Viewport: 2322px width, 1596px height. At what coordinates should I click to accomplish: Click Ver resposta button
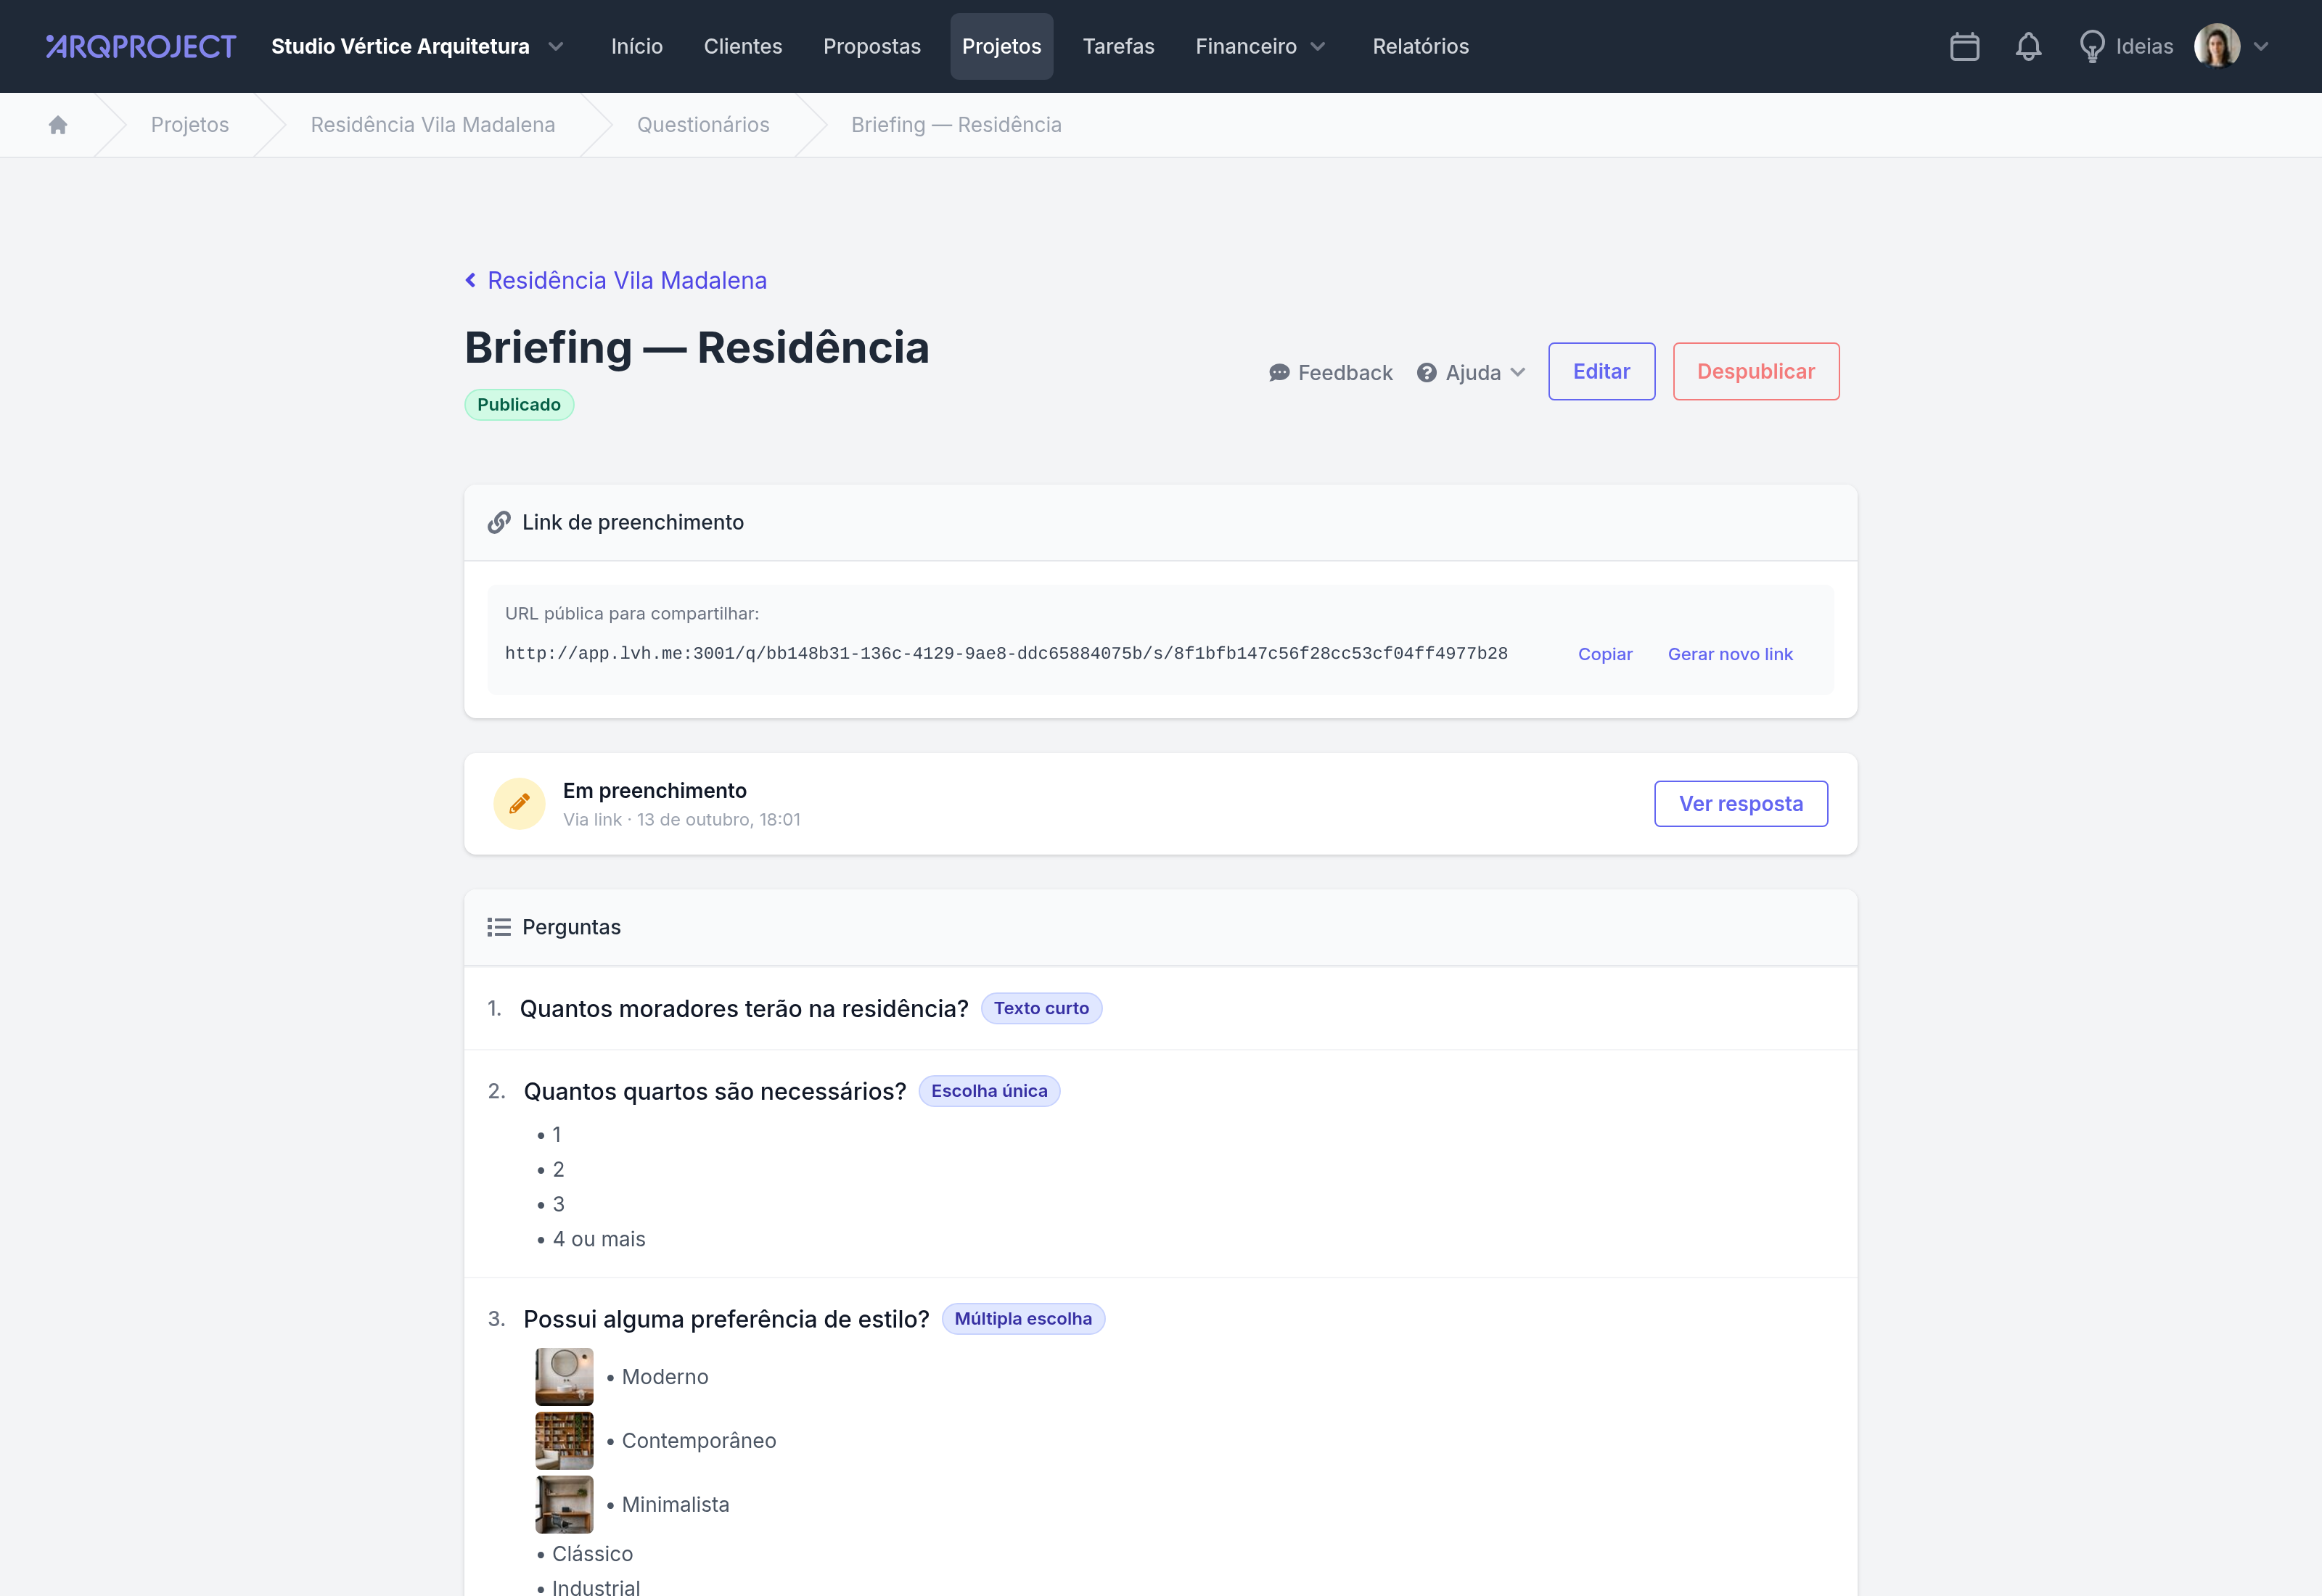pos(1740,804)
